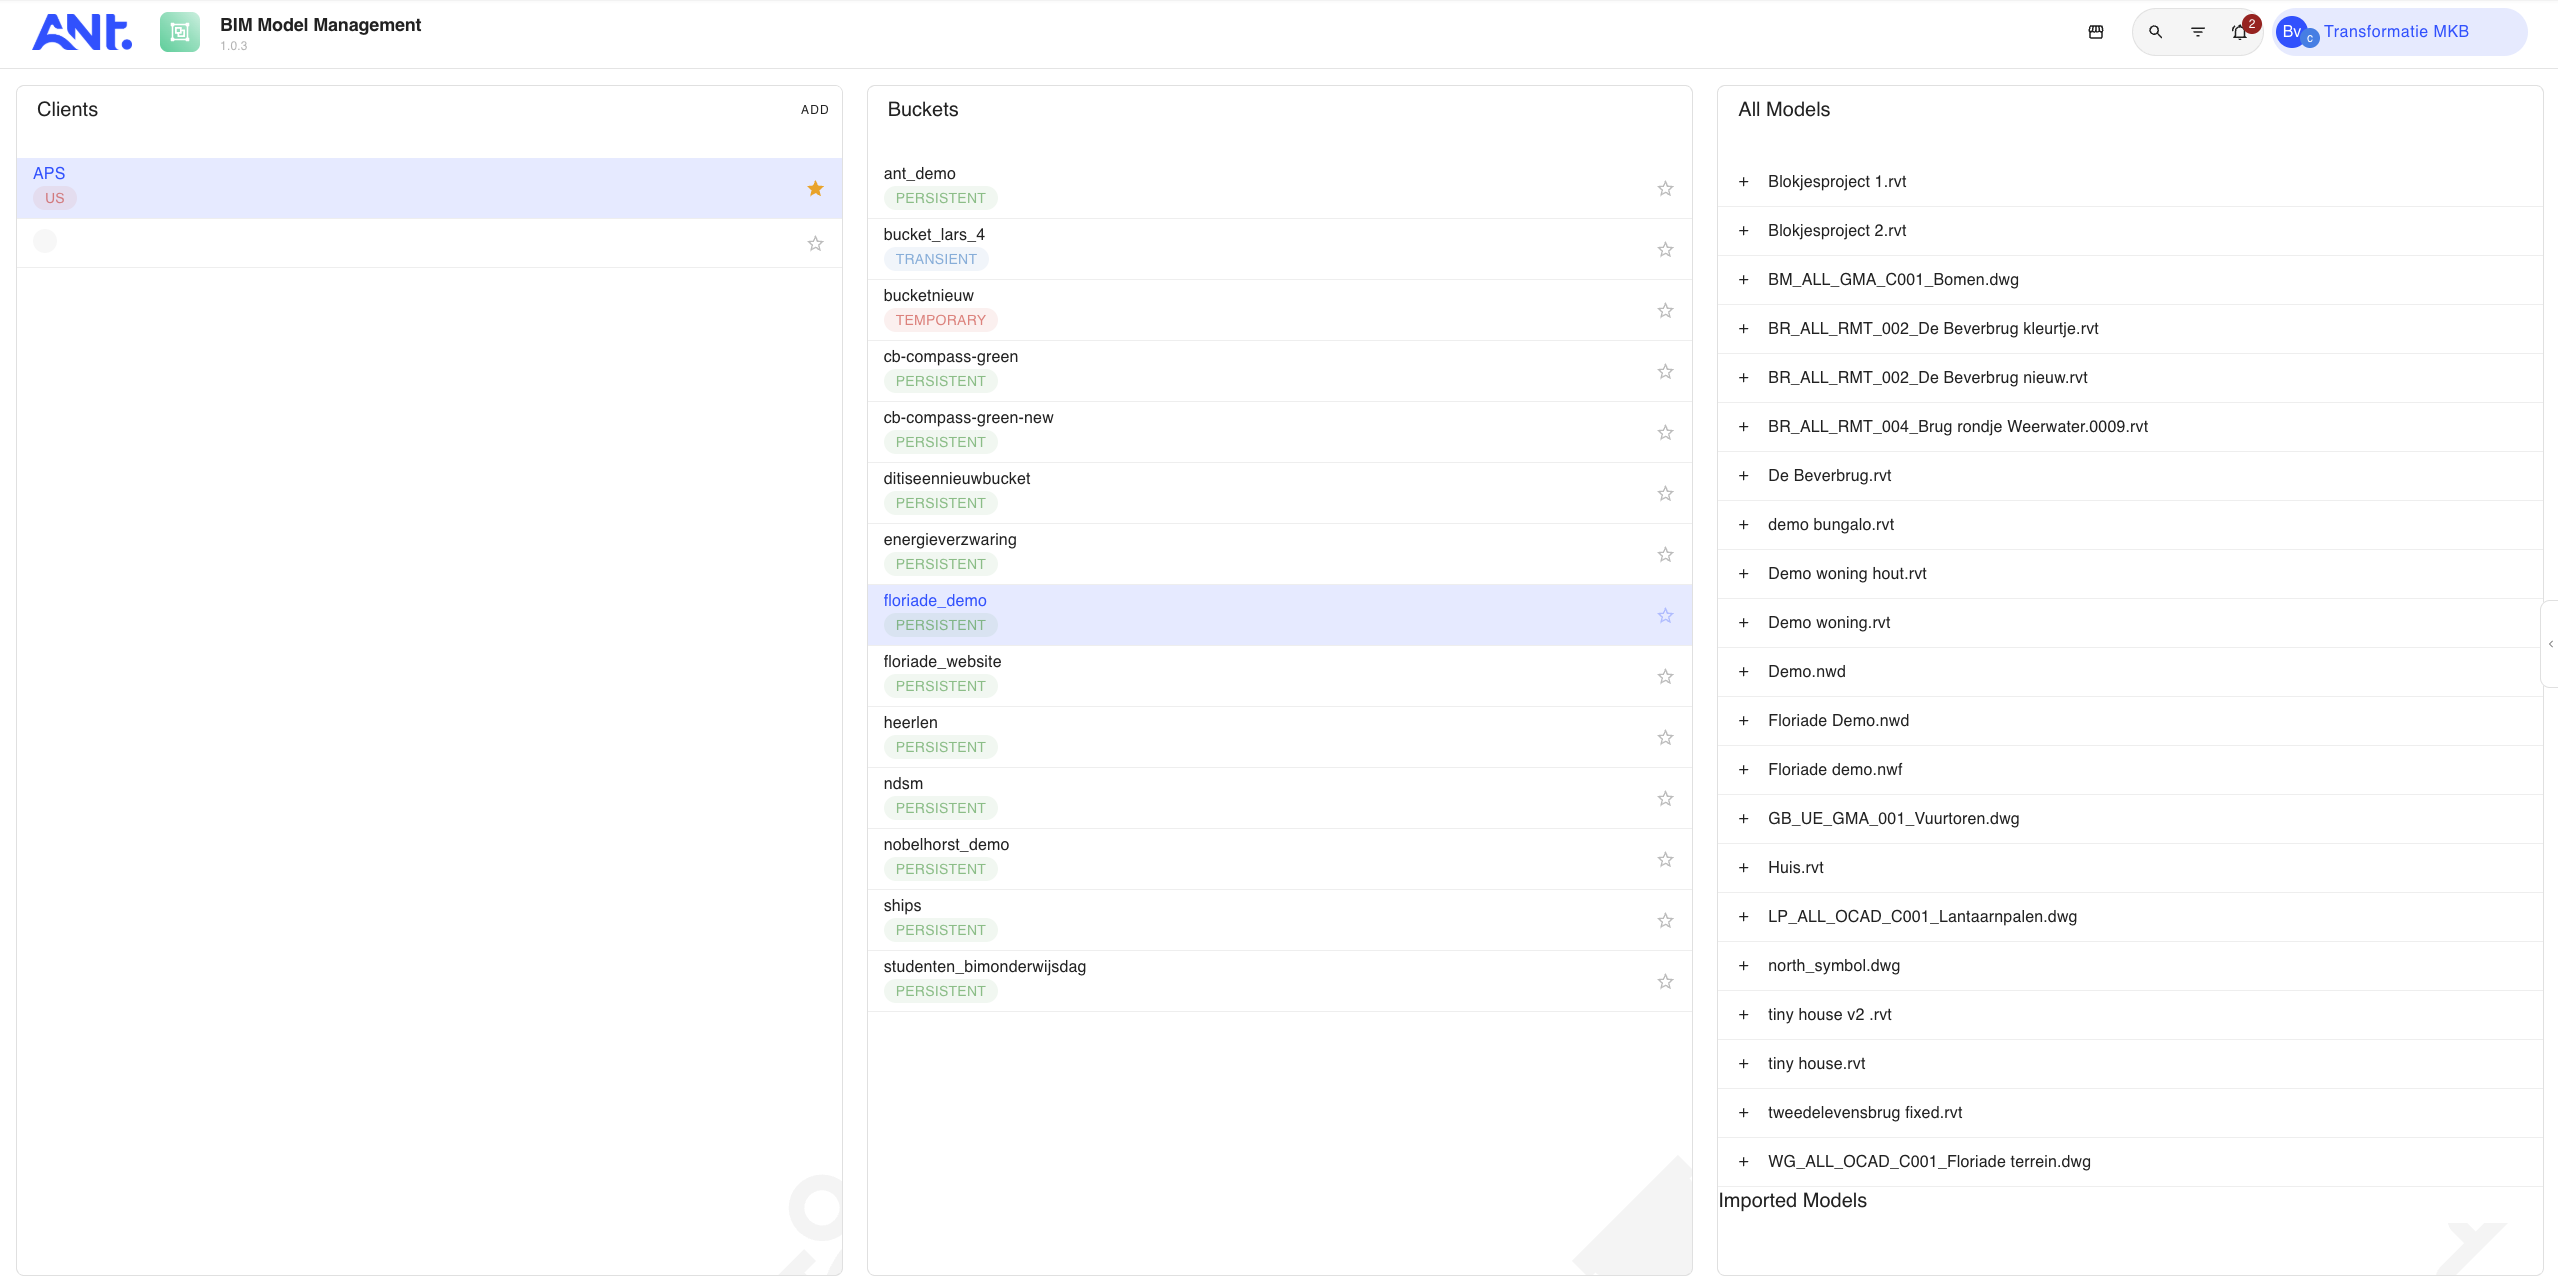Click LP_ALL_OCAD_C001_Lantaarnpalen.dwg model name
2558x1287 pixels.
1922,916
